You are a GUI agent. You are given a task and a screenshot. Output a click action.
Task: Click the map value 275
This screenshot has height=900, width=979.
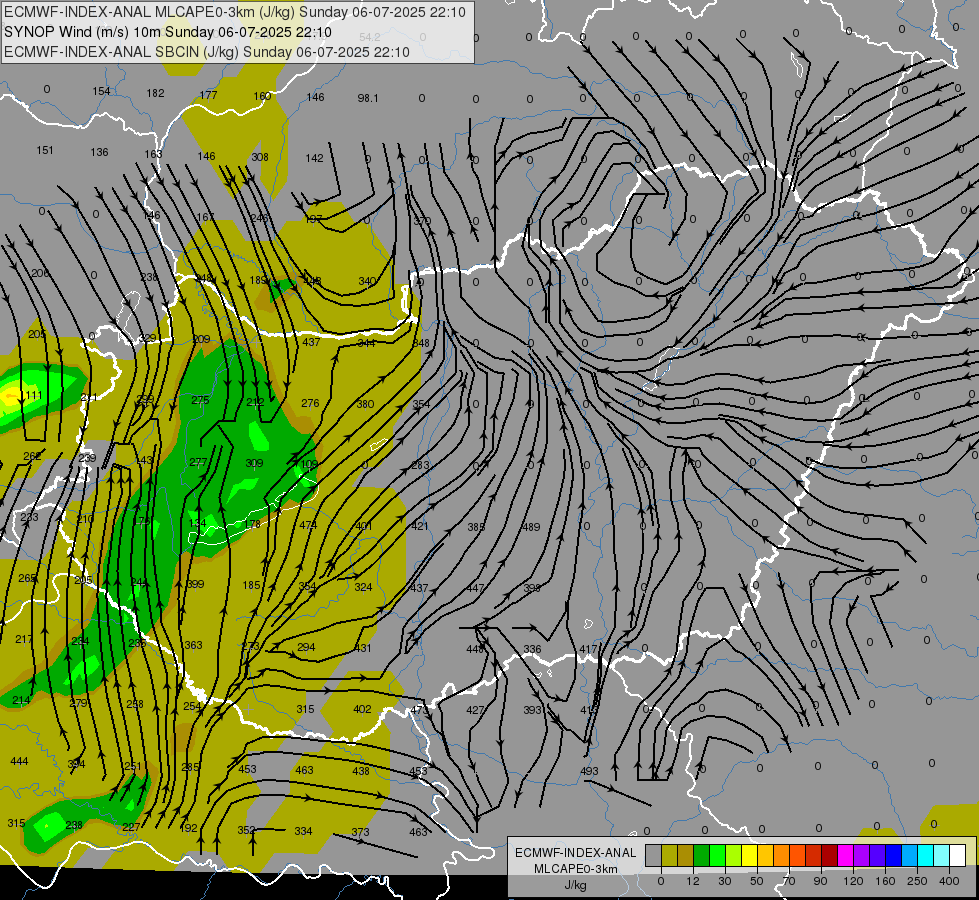(x=200, y=400)
